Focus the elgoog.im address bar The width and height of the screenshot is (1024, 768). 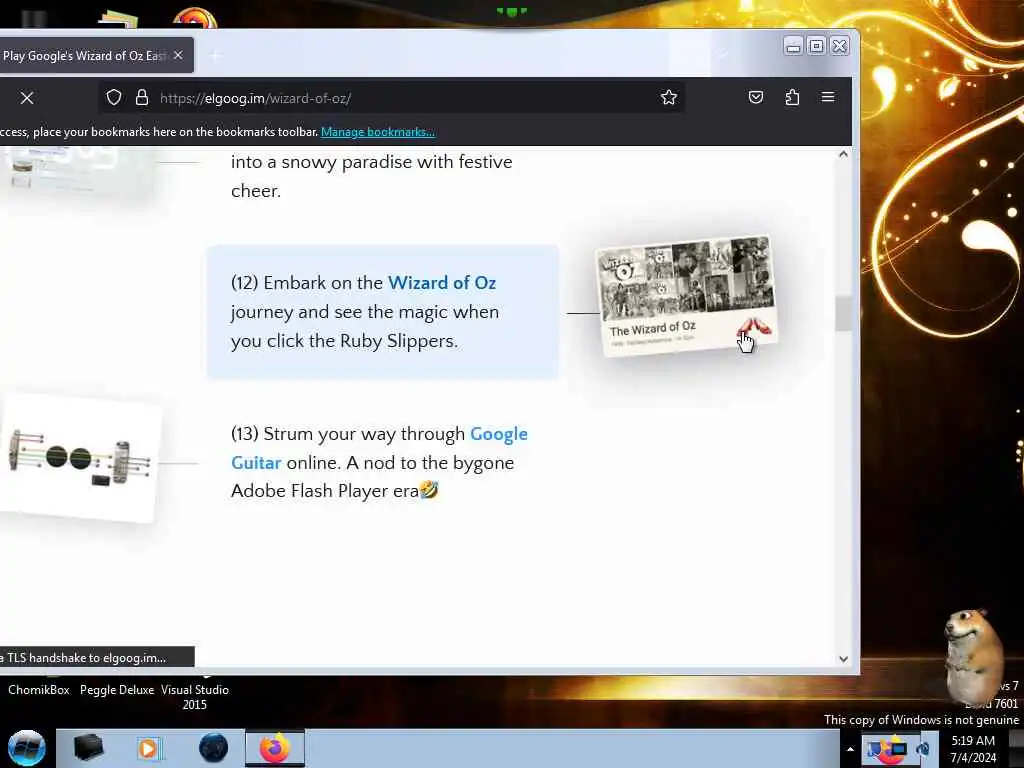(392, 98)
